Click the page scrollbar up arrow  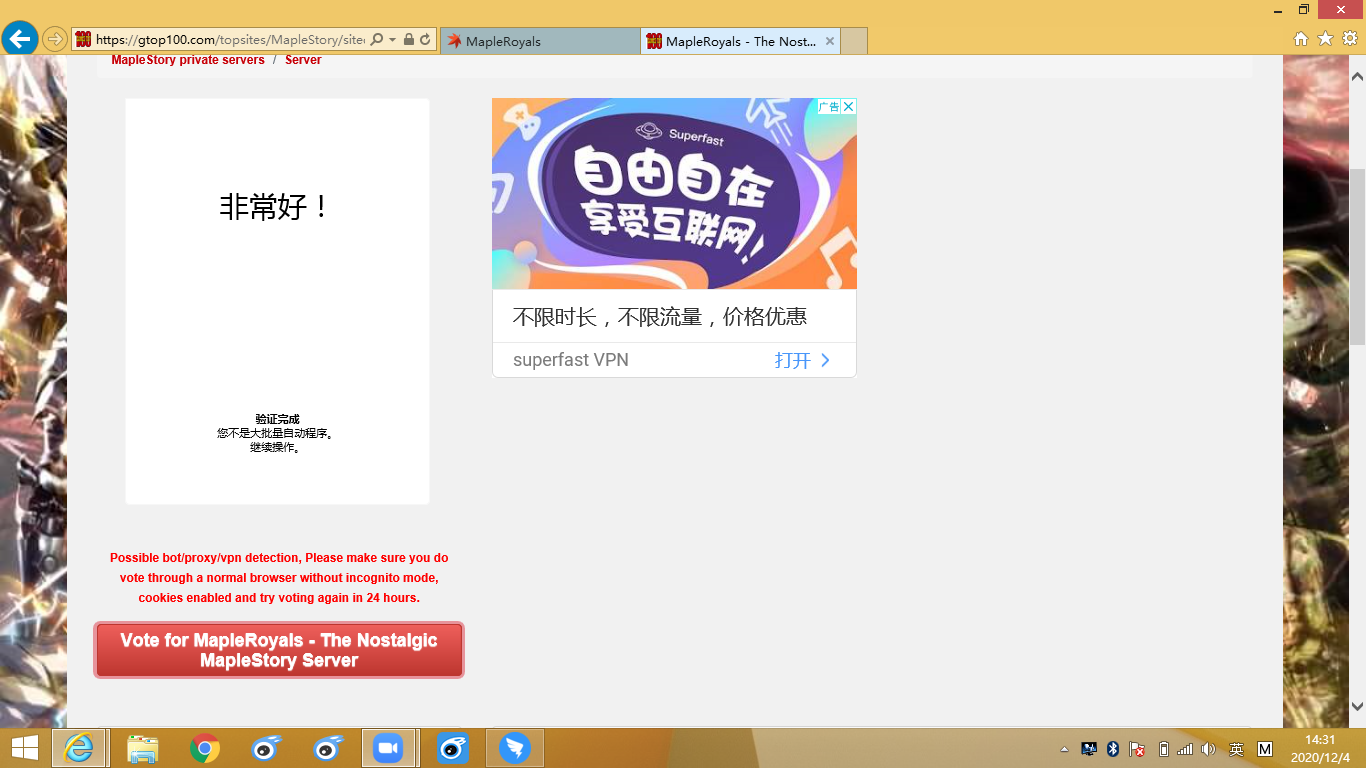coord(1357,76)
